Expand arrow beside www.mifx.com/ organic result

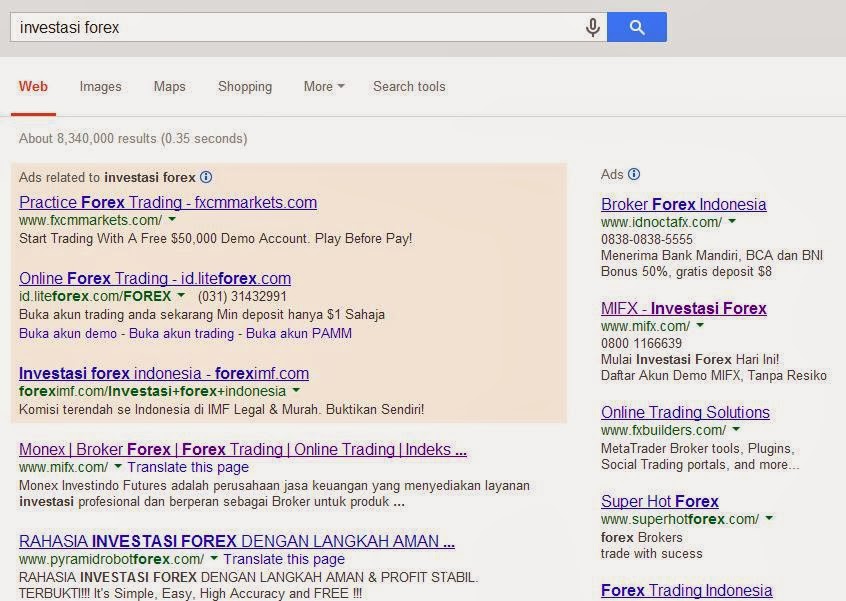[118, 467]
